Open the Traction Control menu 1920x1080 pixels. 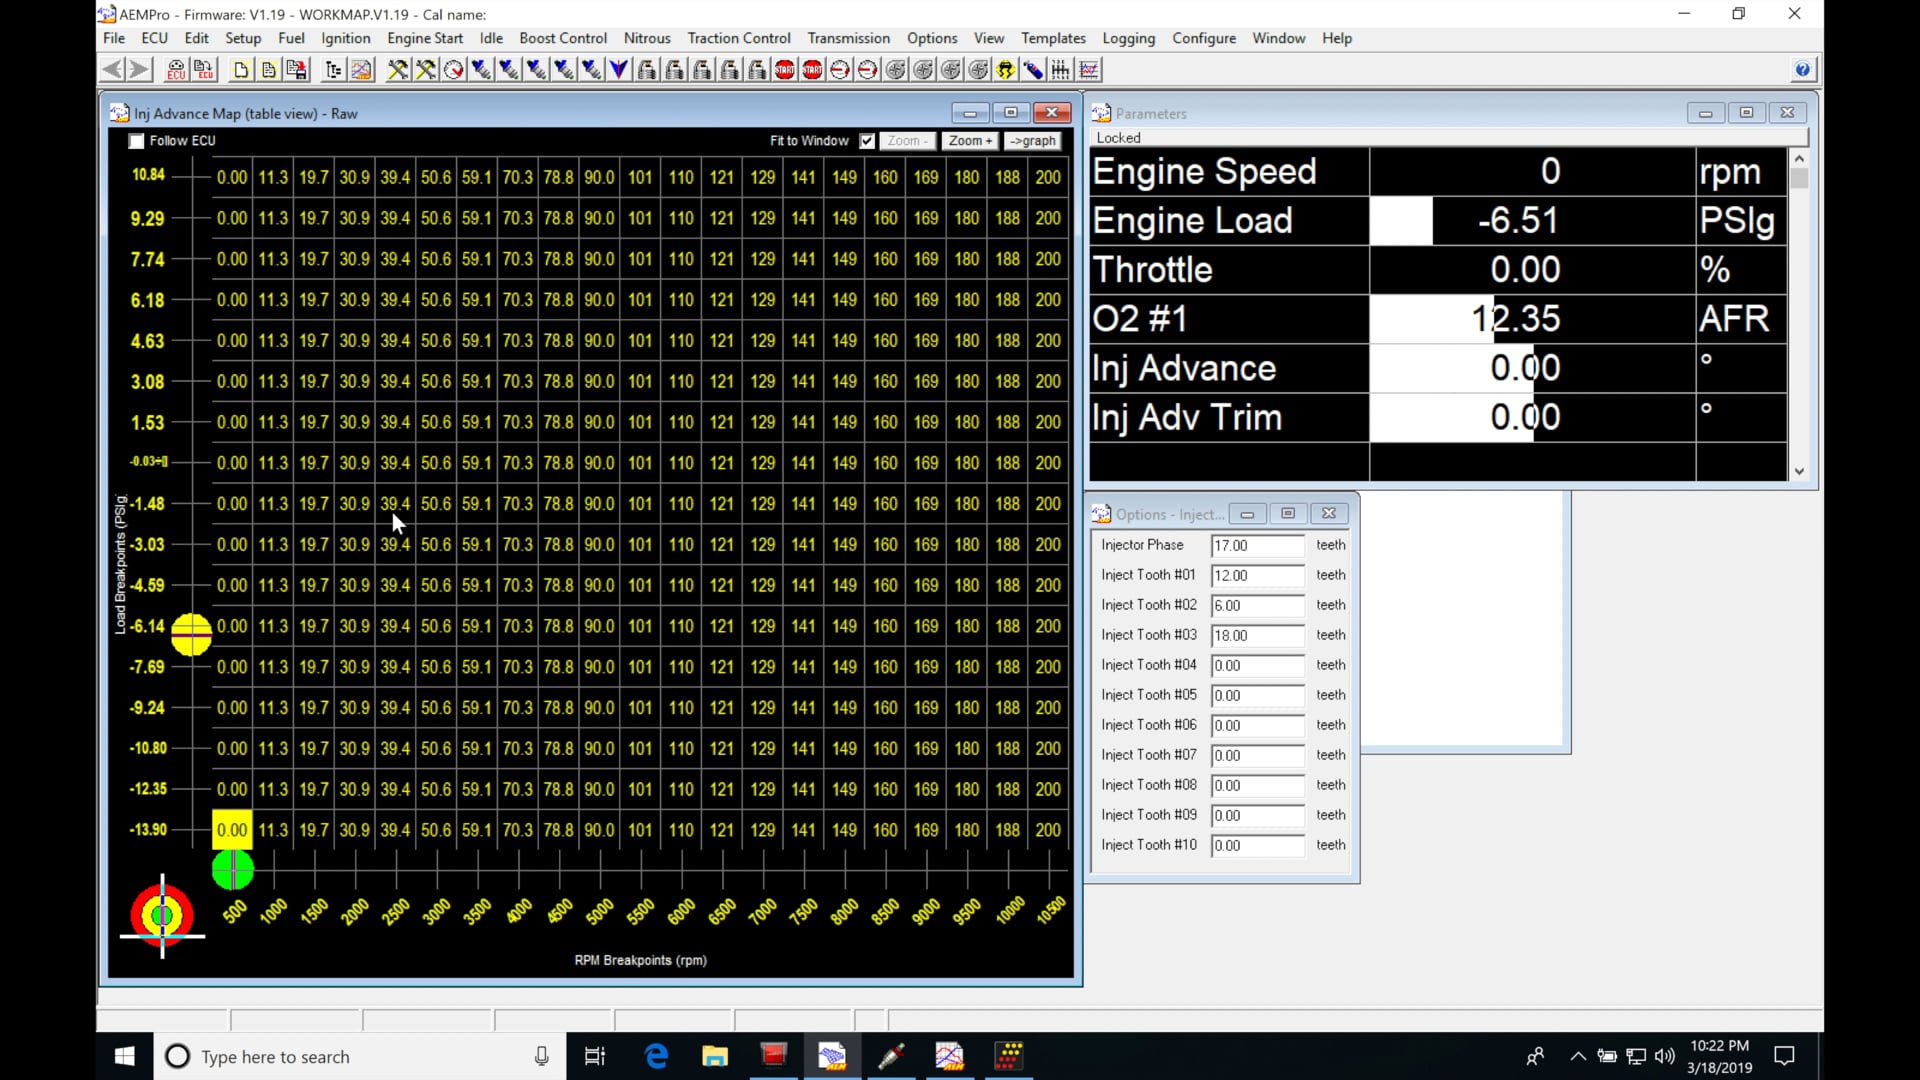[x=738, y=38]
